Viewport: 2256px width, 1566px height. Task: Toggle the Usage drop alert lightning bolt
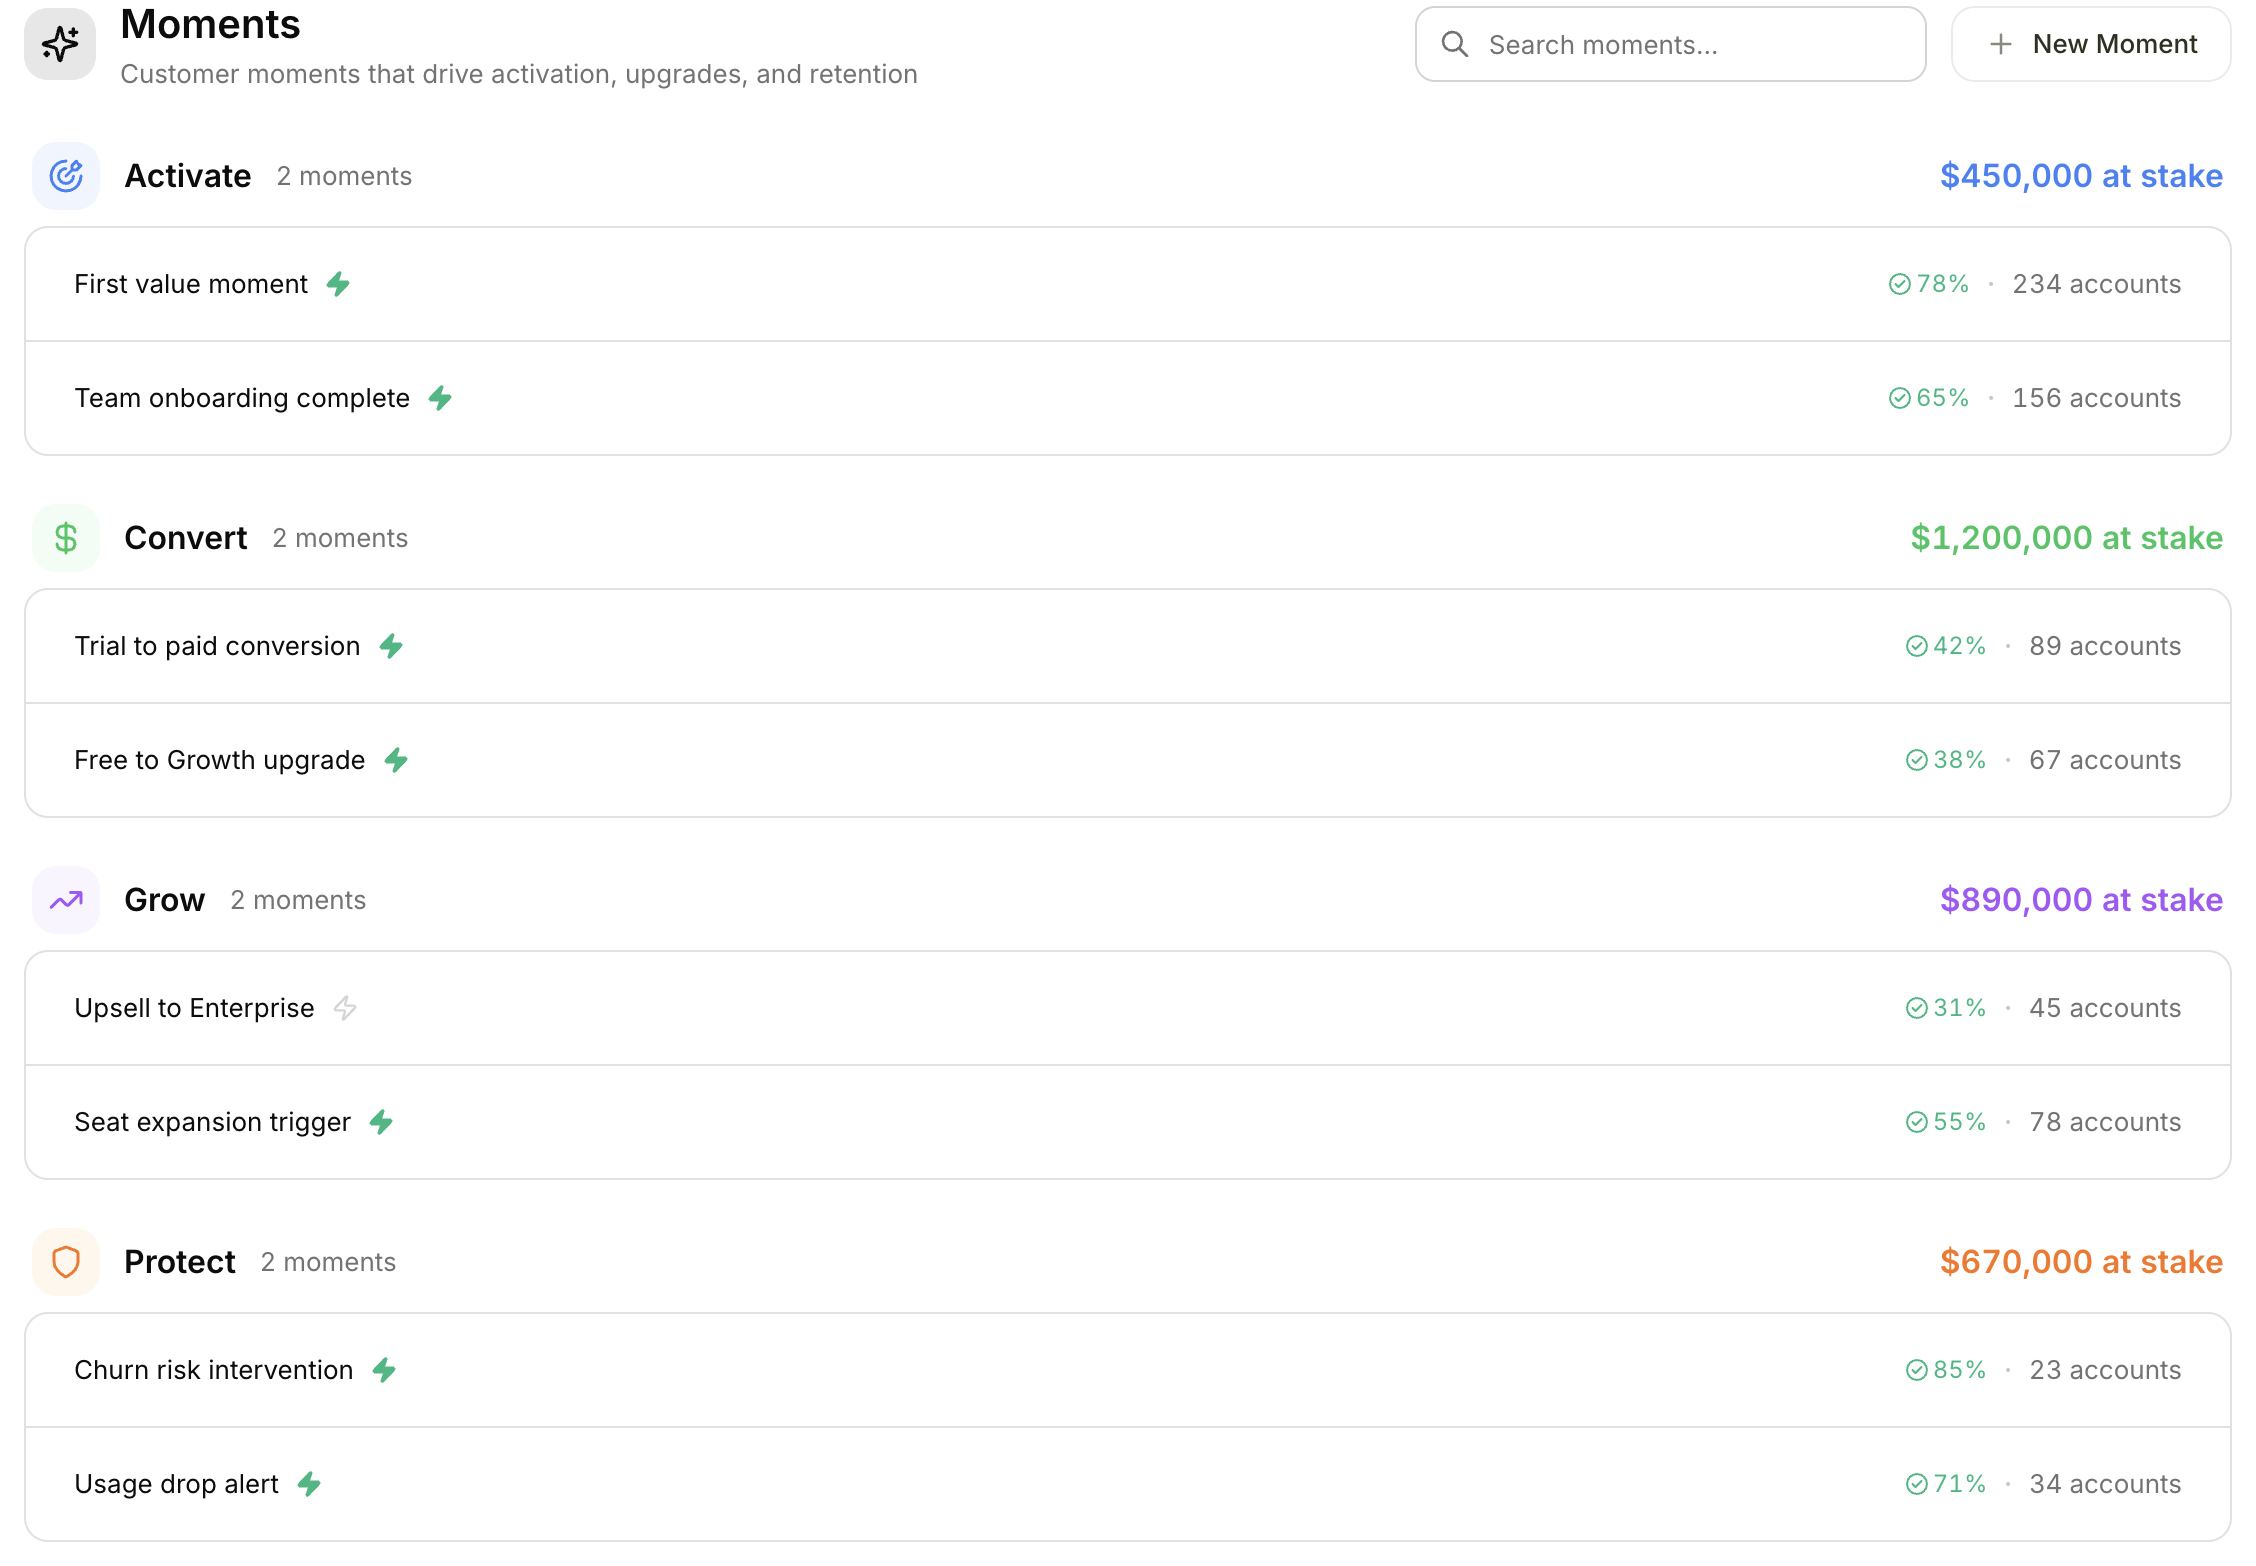click(x=310, y=1484)
